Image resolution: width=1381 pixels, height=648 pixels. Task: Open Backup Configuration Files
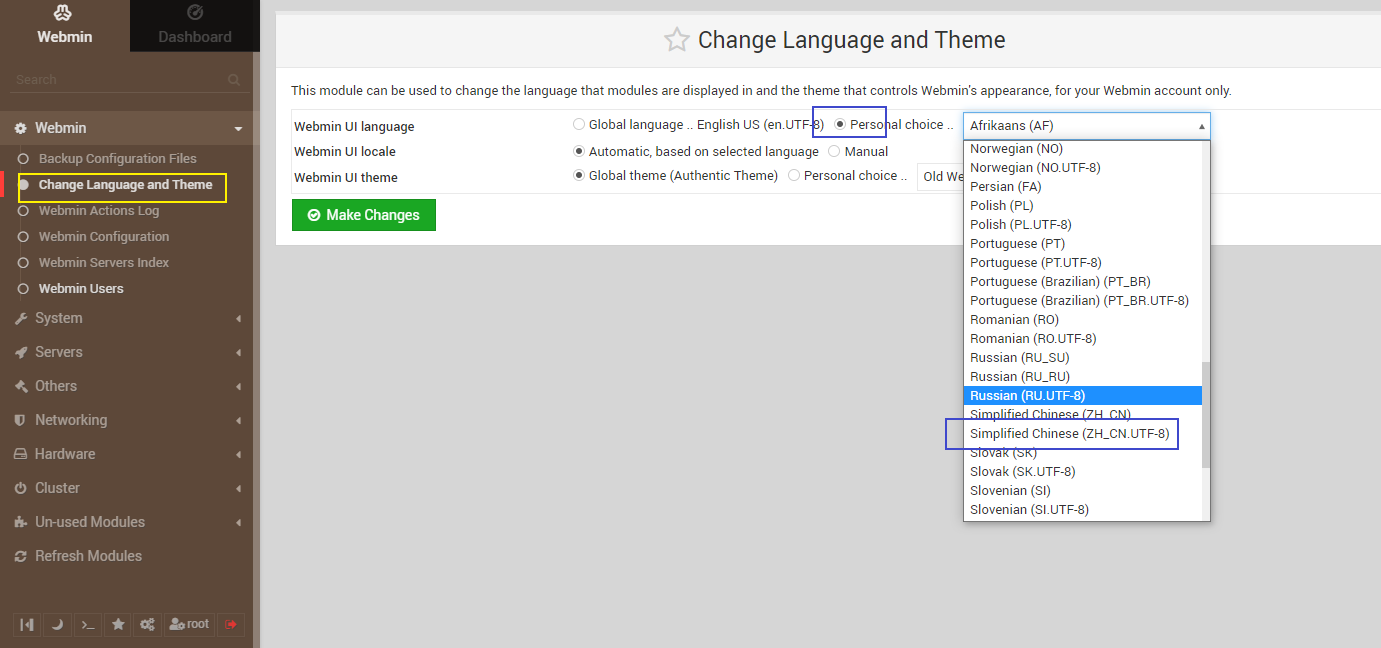tap(118, 159)
